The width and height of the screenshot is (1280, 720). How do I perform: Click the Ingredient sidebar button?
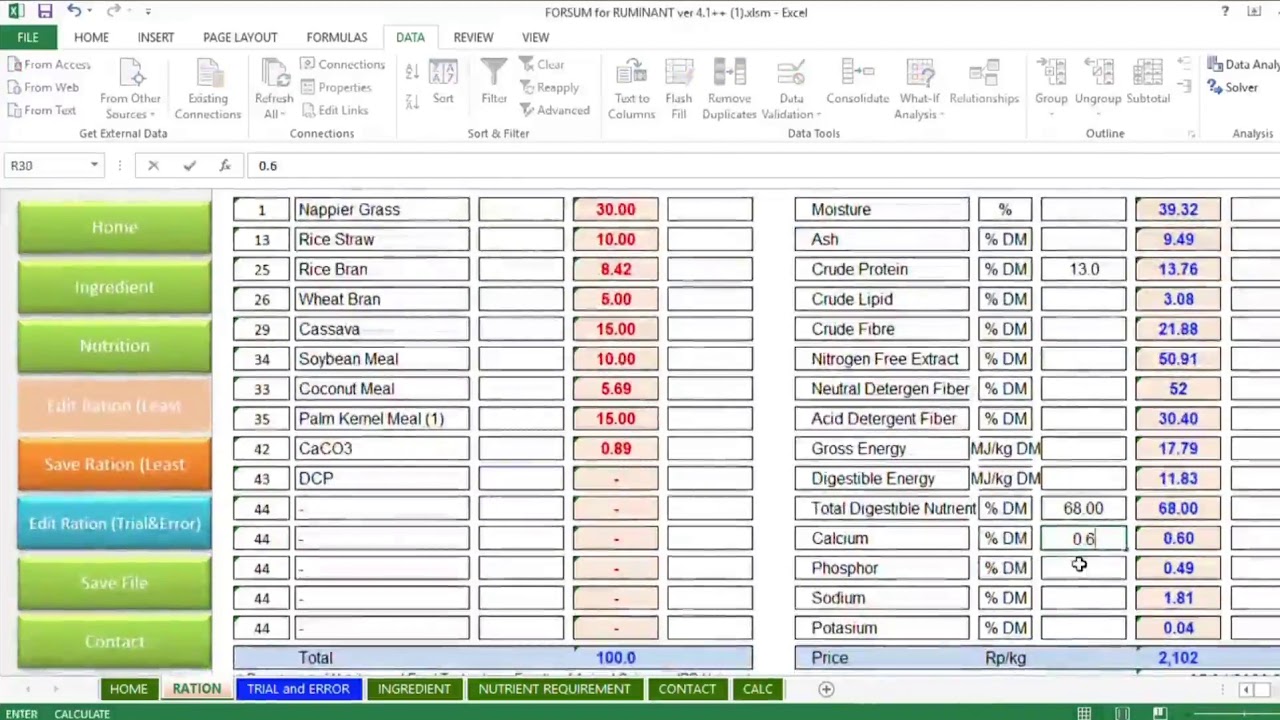tap(114, 287)
